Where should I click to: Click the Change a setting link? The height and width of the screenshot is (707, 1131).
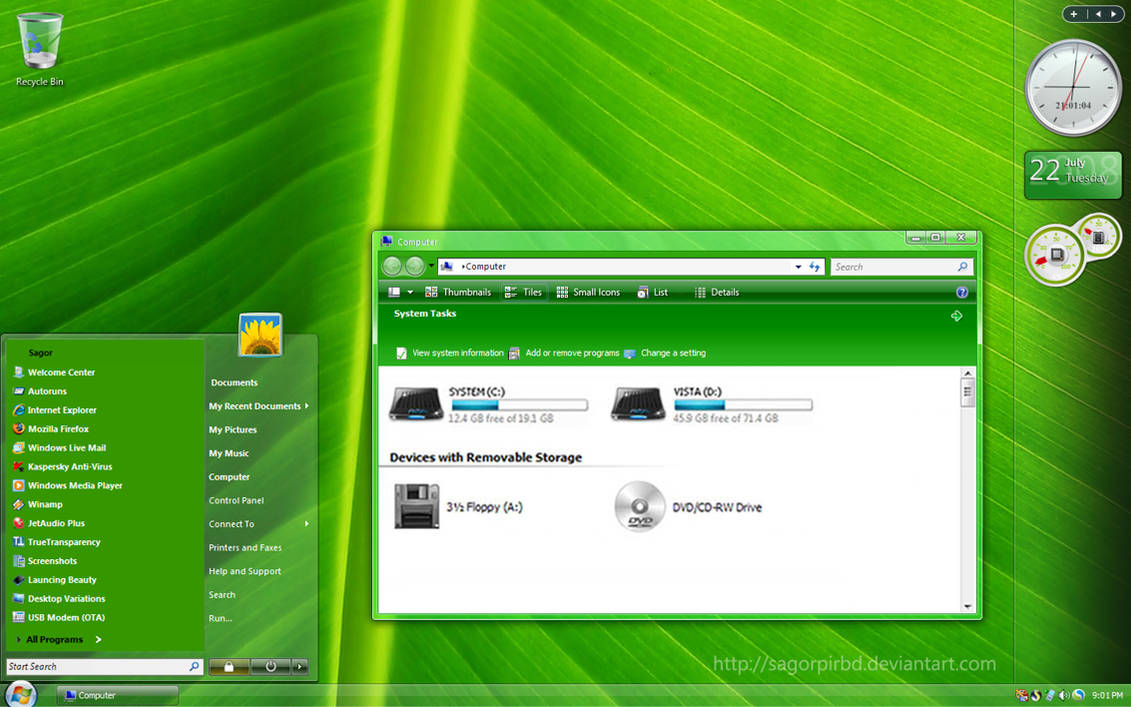click(673, 353)
